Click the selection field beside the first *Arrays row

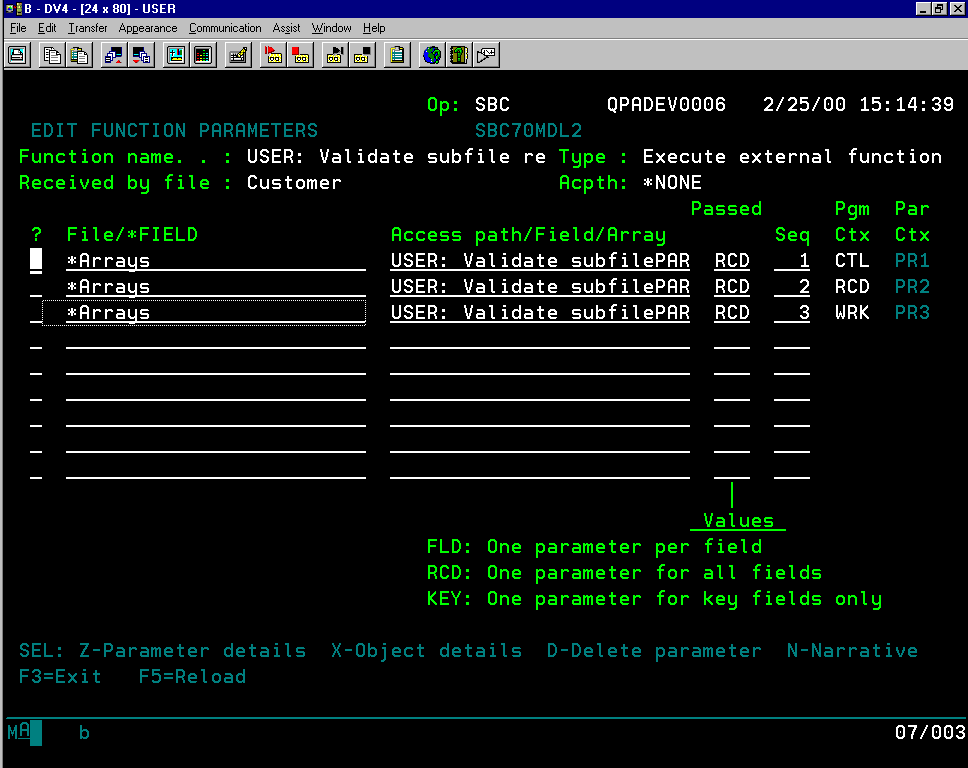click(36, 260)
